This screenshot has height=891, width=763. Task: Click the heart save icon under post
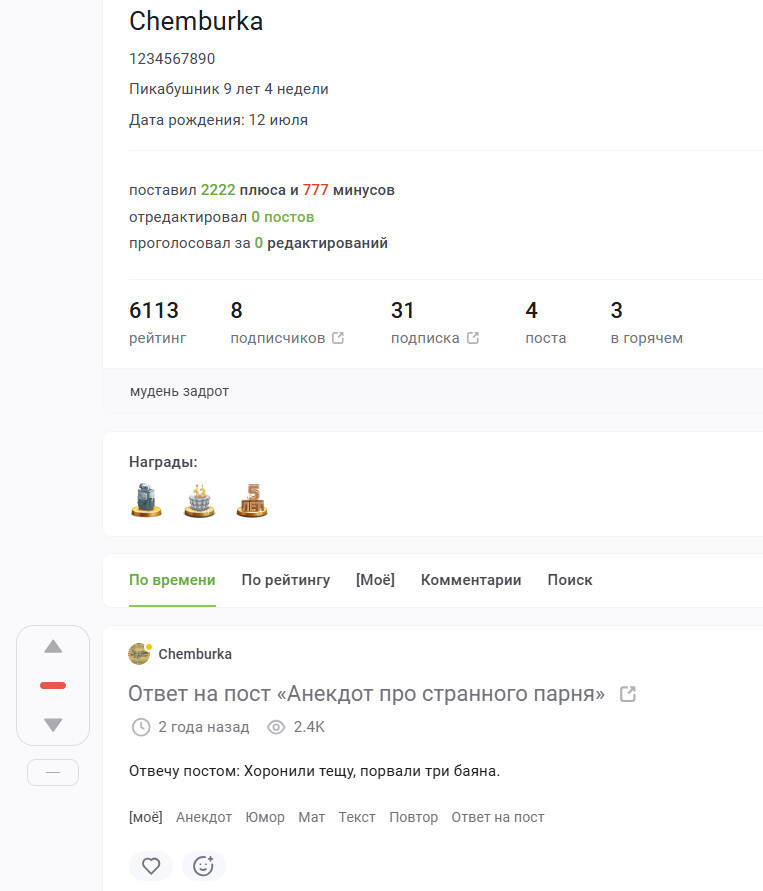click(151, 866)
